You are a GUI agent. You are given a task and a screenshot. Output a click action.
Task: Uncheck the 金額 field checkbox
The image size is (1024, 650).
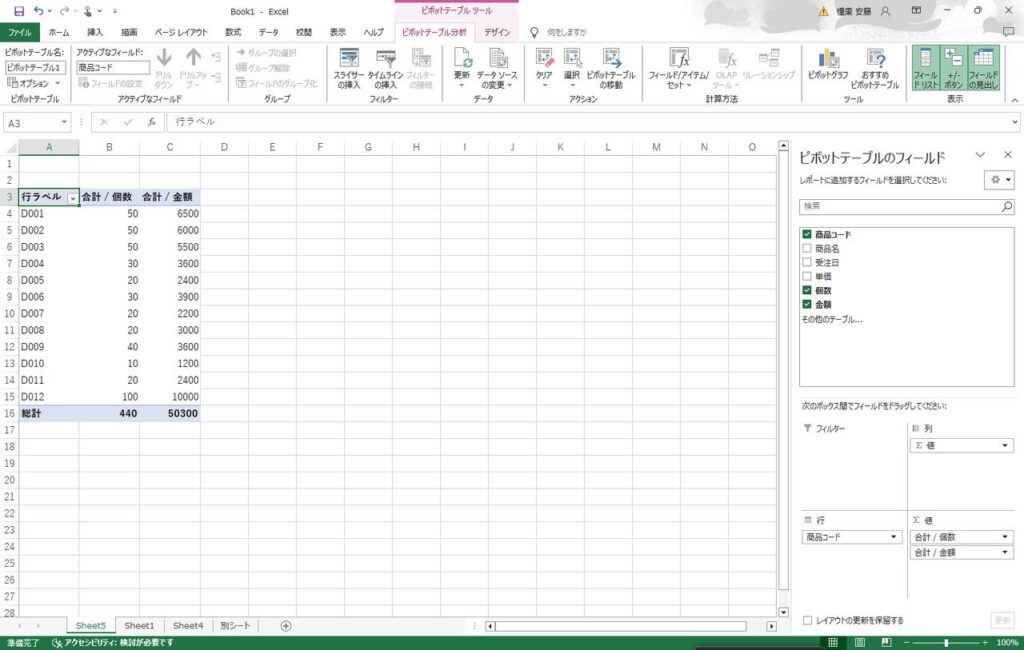tap(807, 304)
